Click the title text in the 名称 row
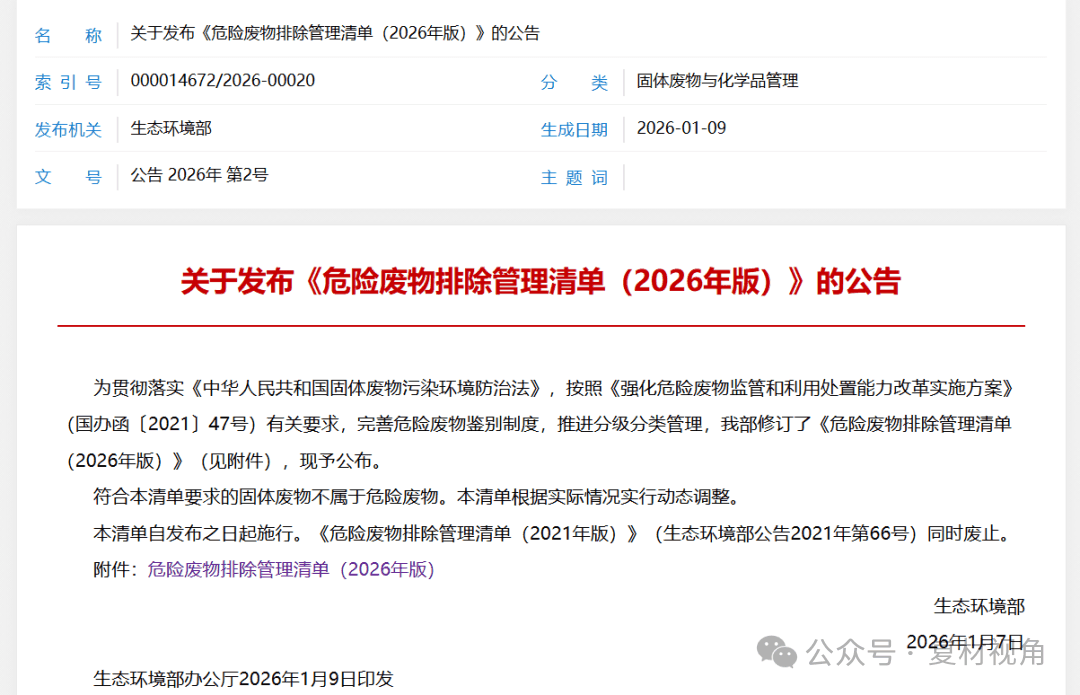The image size is (1080, 695). (335, 34)
